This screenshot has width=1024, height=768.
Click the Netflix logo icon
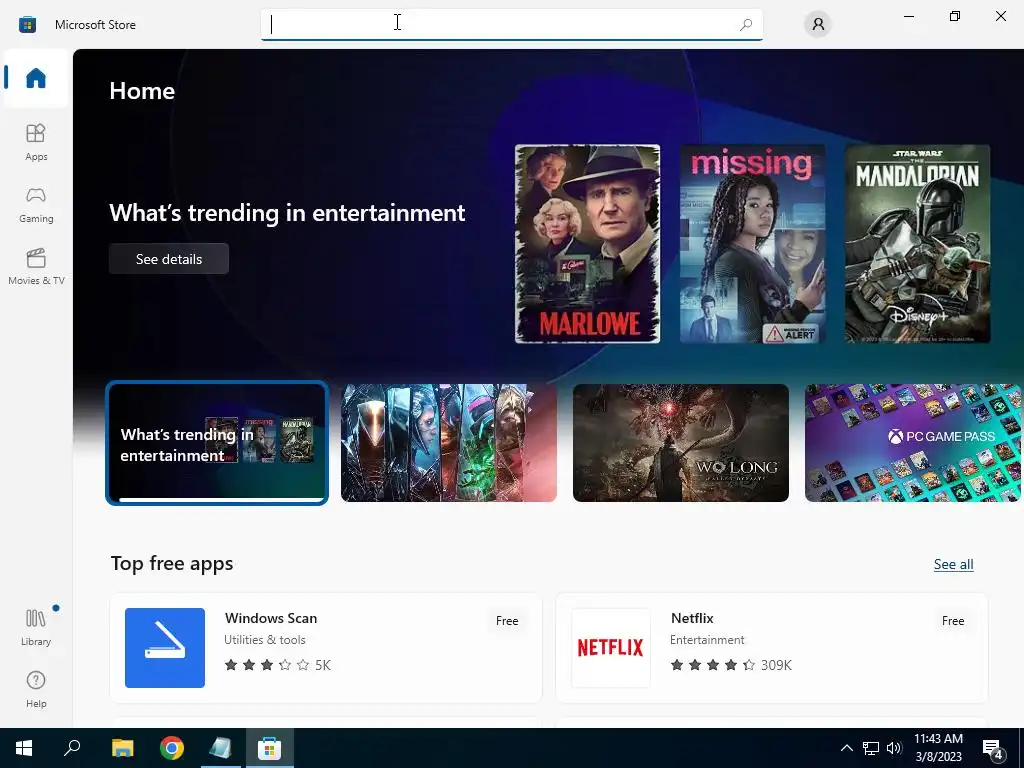[x=611, y=648]
